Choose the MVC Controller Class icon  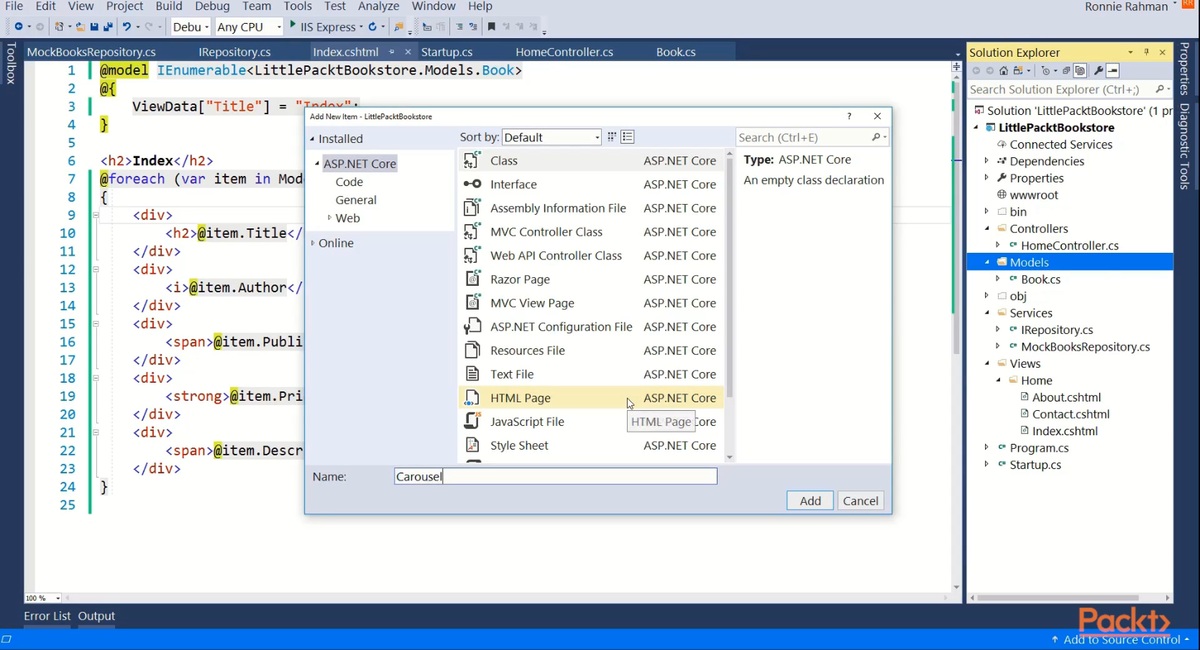pos(472,232)
